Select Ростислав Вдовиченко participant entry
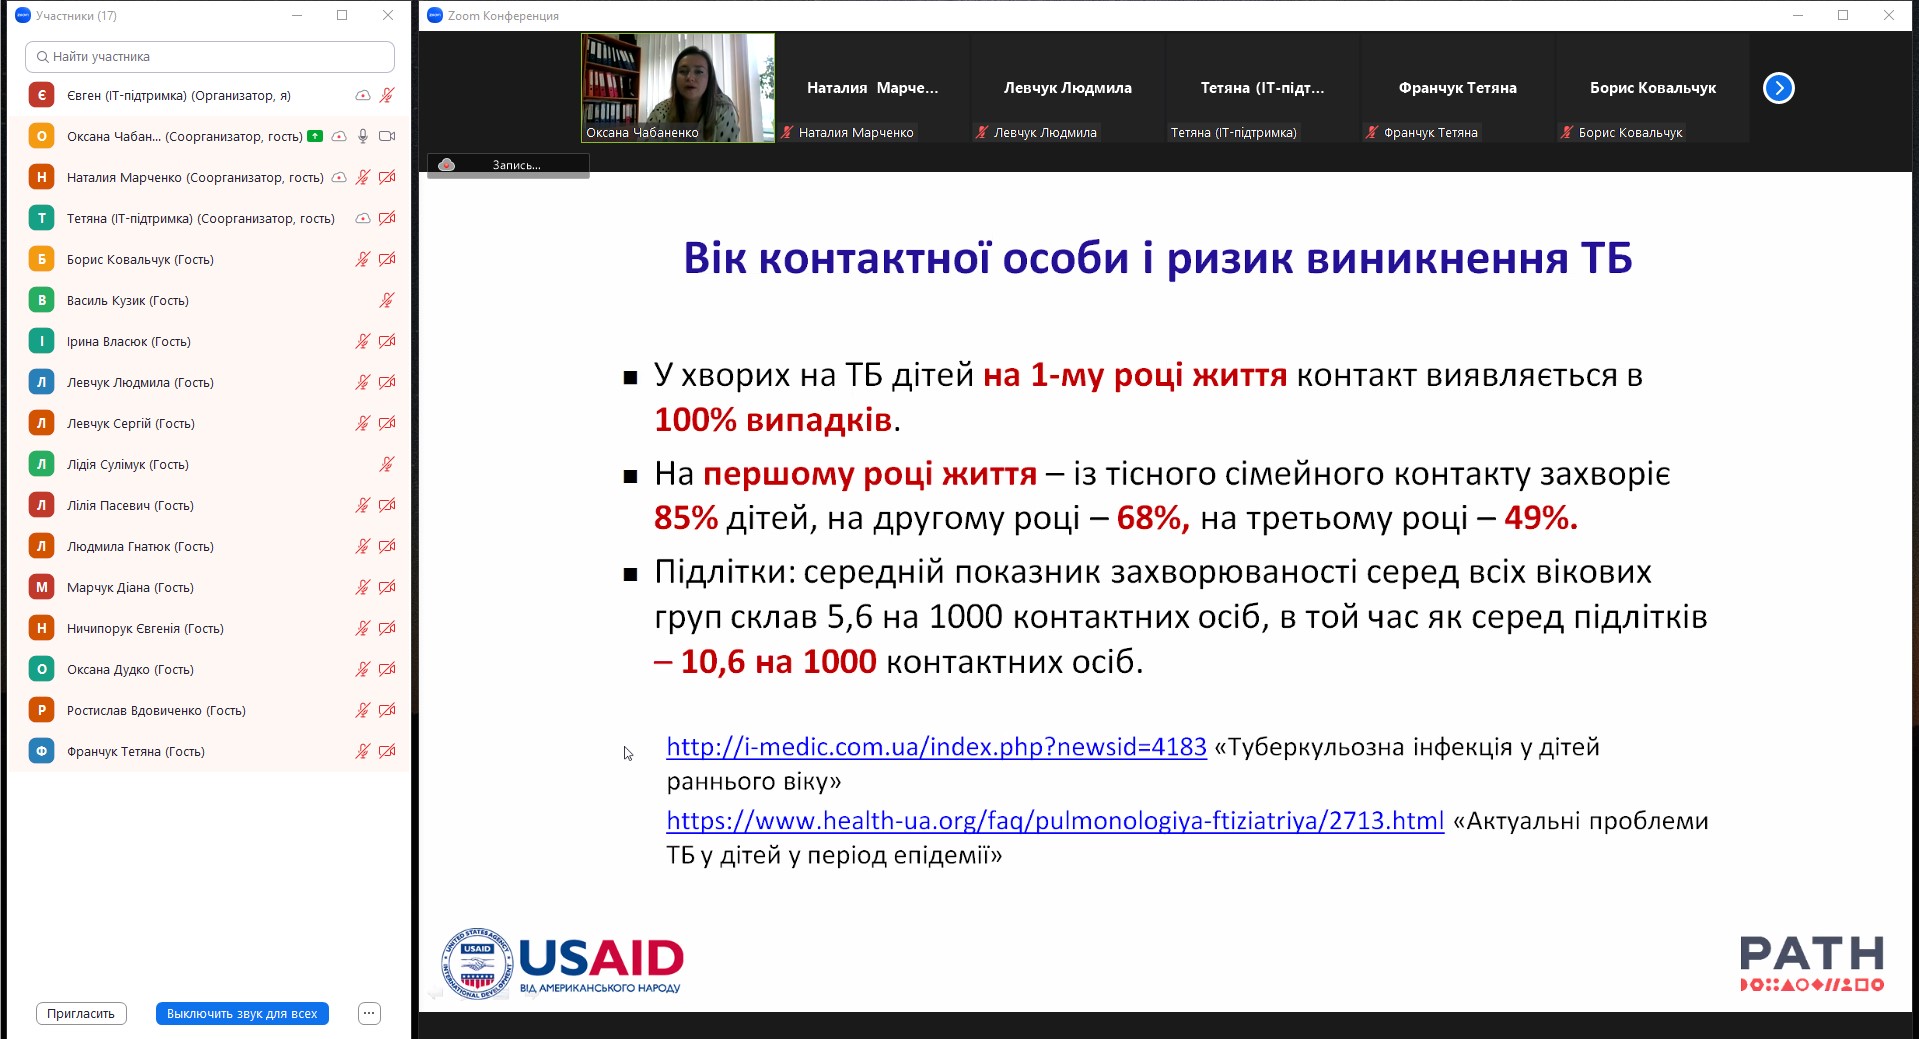Image resolution: width=1919 pixels, height=1039 pixels. coord(155,710)
